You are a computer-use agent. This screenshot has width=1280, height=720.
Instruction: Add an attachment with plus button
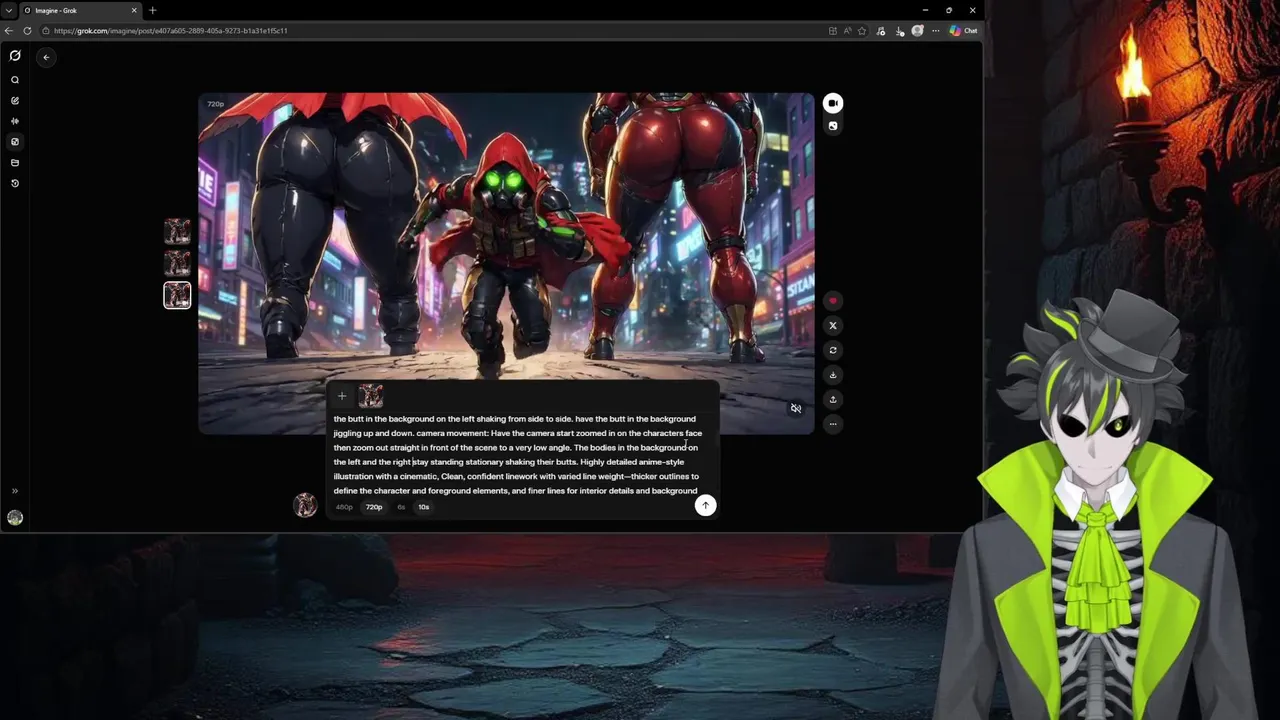pyautogui.click(x=342, y=396)
